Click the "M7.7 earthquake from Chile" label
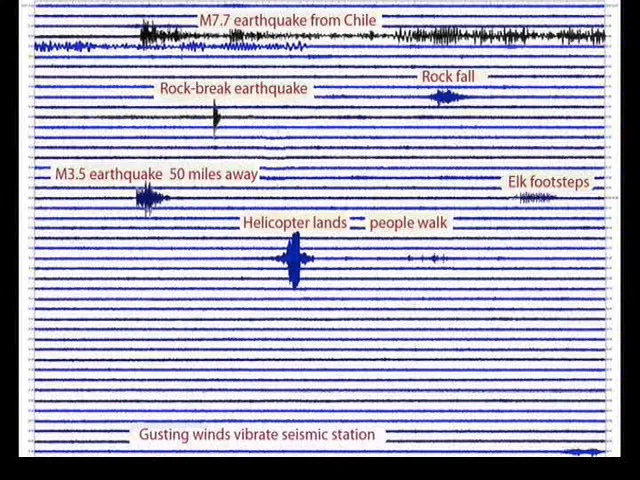This screenshot has height=480, width=640. click(287, 20)
